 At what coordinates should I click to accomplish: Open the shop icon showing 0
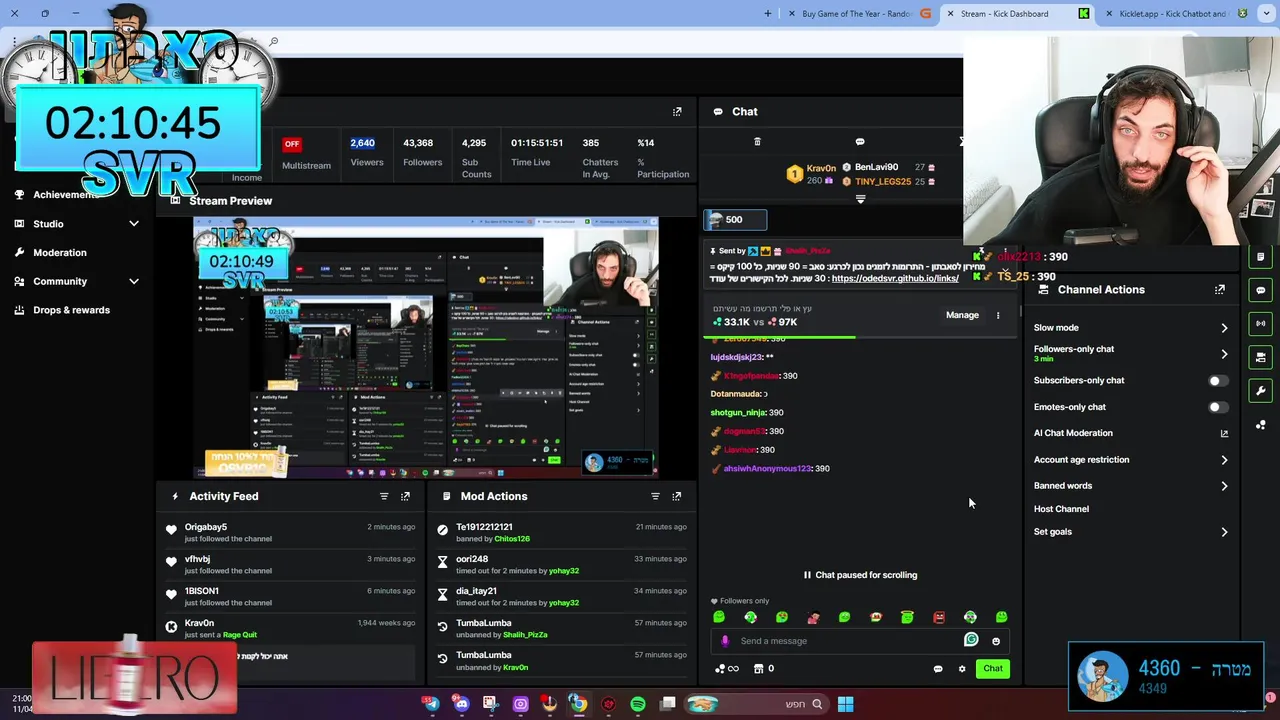click(x=764, y=669)
